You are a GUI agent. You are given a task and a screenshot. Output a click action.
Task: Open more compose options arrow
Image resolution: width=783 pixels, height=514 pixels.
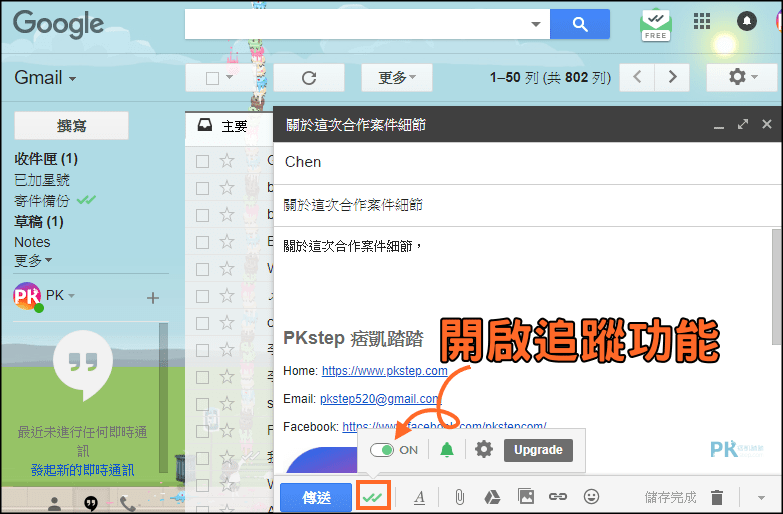coord(761,498)
